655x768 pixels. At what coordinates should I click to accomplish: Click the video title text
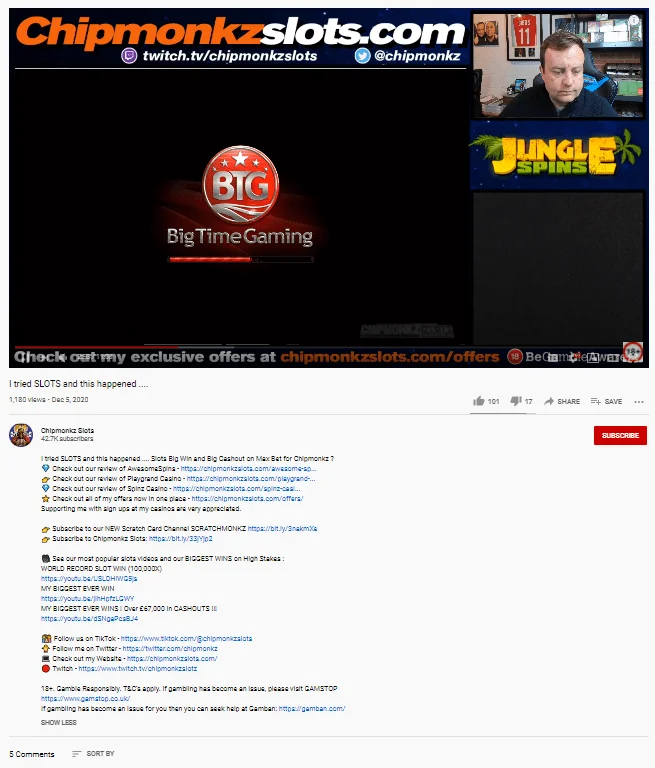(78, 384)
